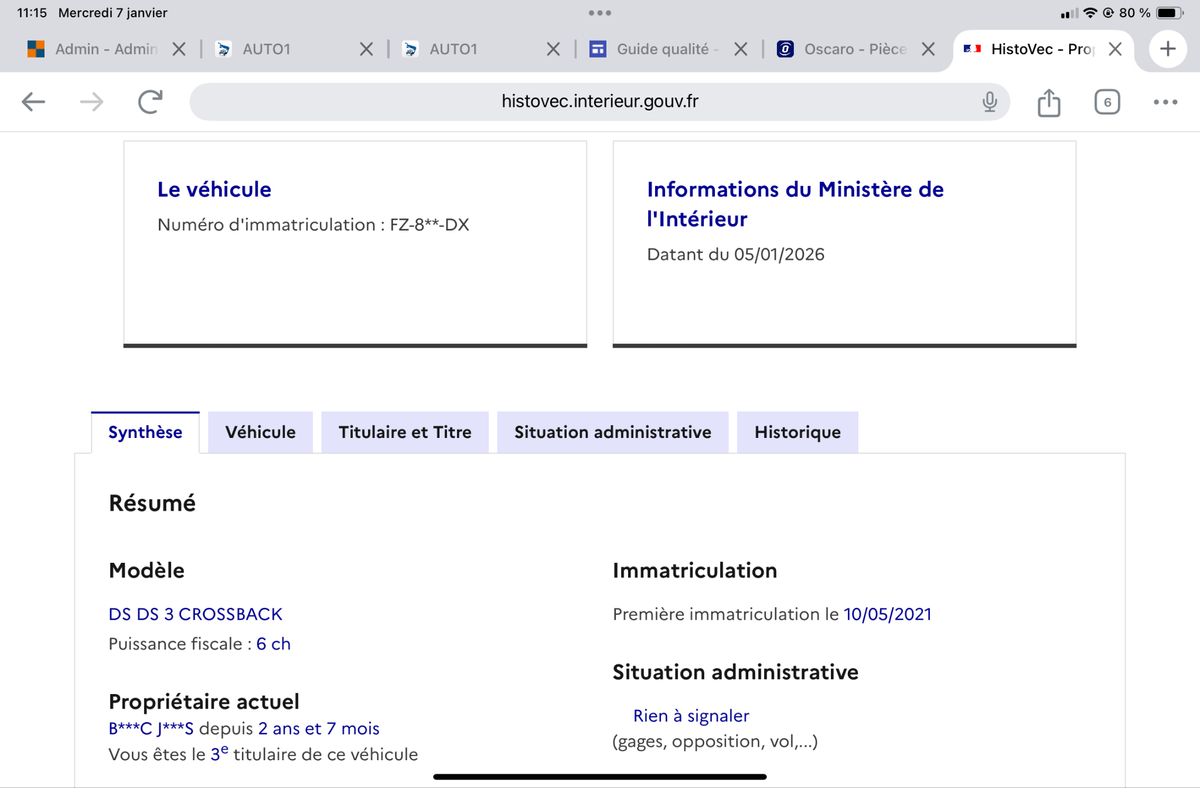
Task: Open the Titulaire et Titre tab
Action: pos(405,433)
